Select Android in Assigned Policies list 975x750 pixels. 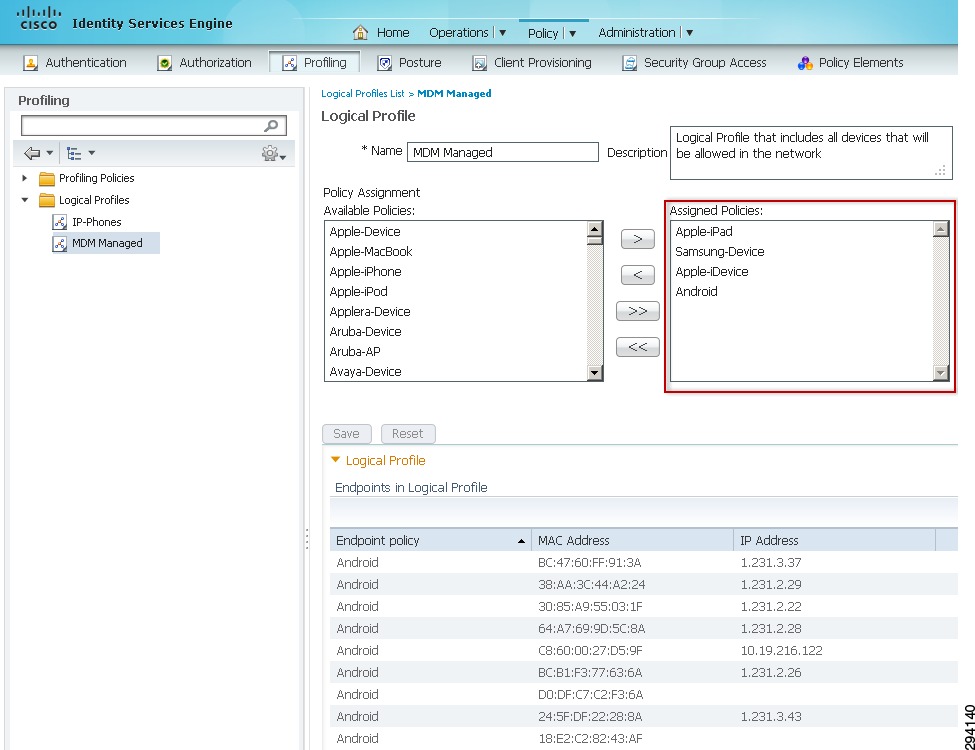[x=696, y=291]
